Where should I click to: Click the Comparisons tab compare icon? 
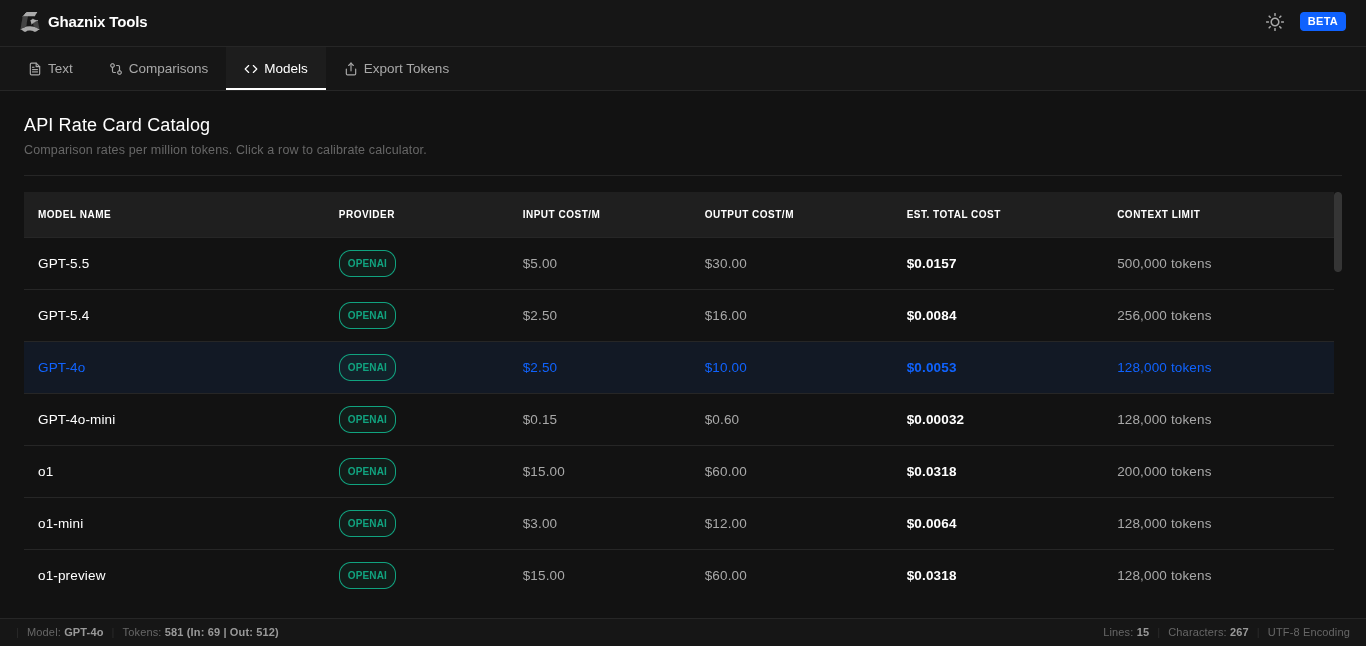coord(116,69)
